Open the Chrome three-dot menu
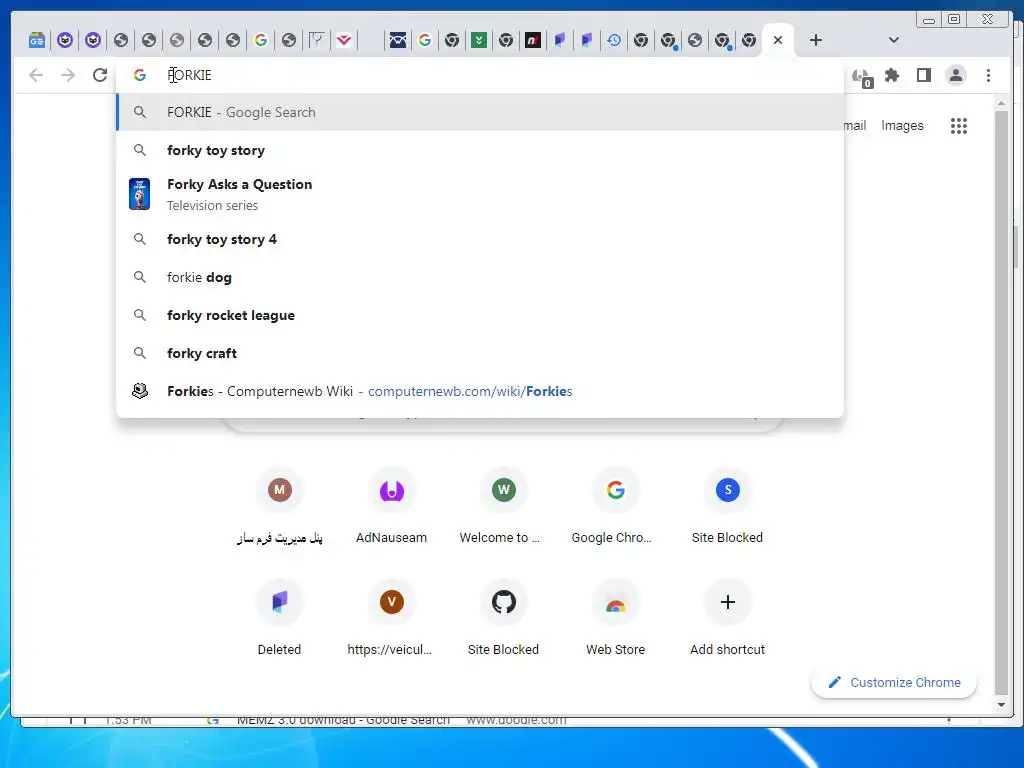 [988, 75]
